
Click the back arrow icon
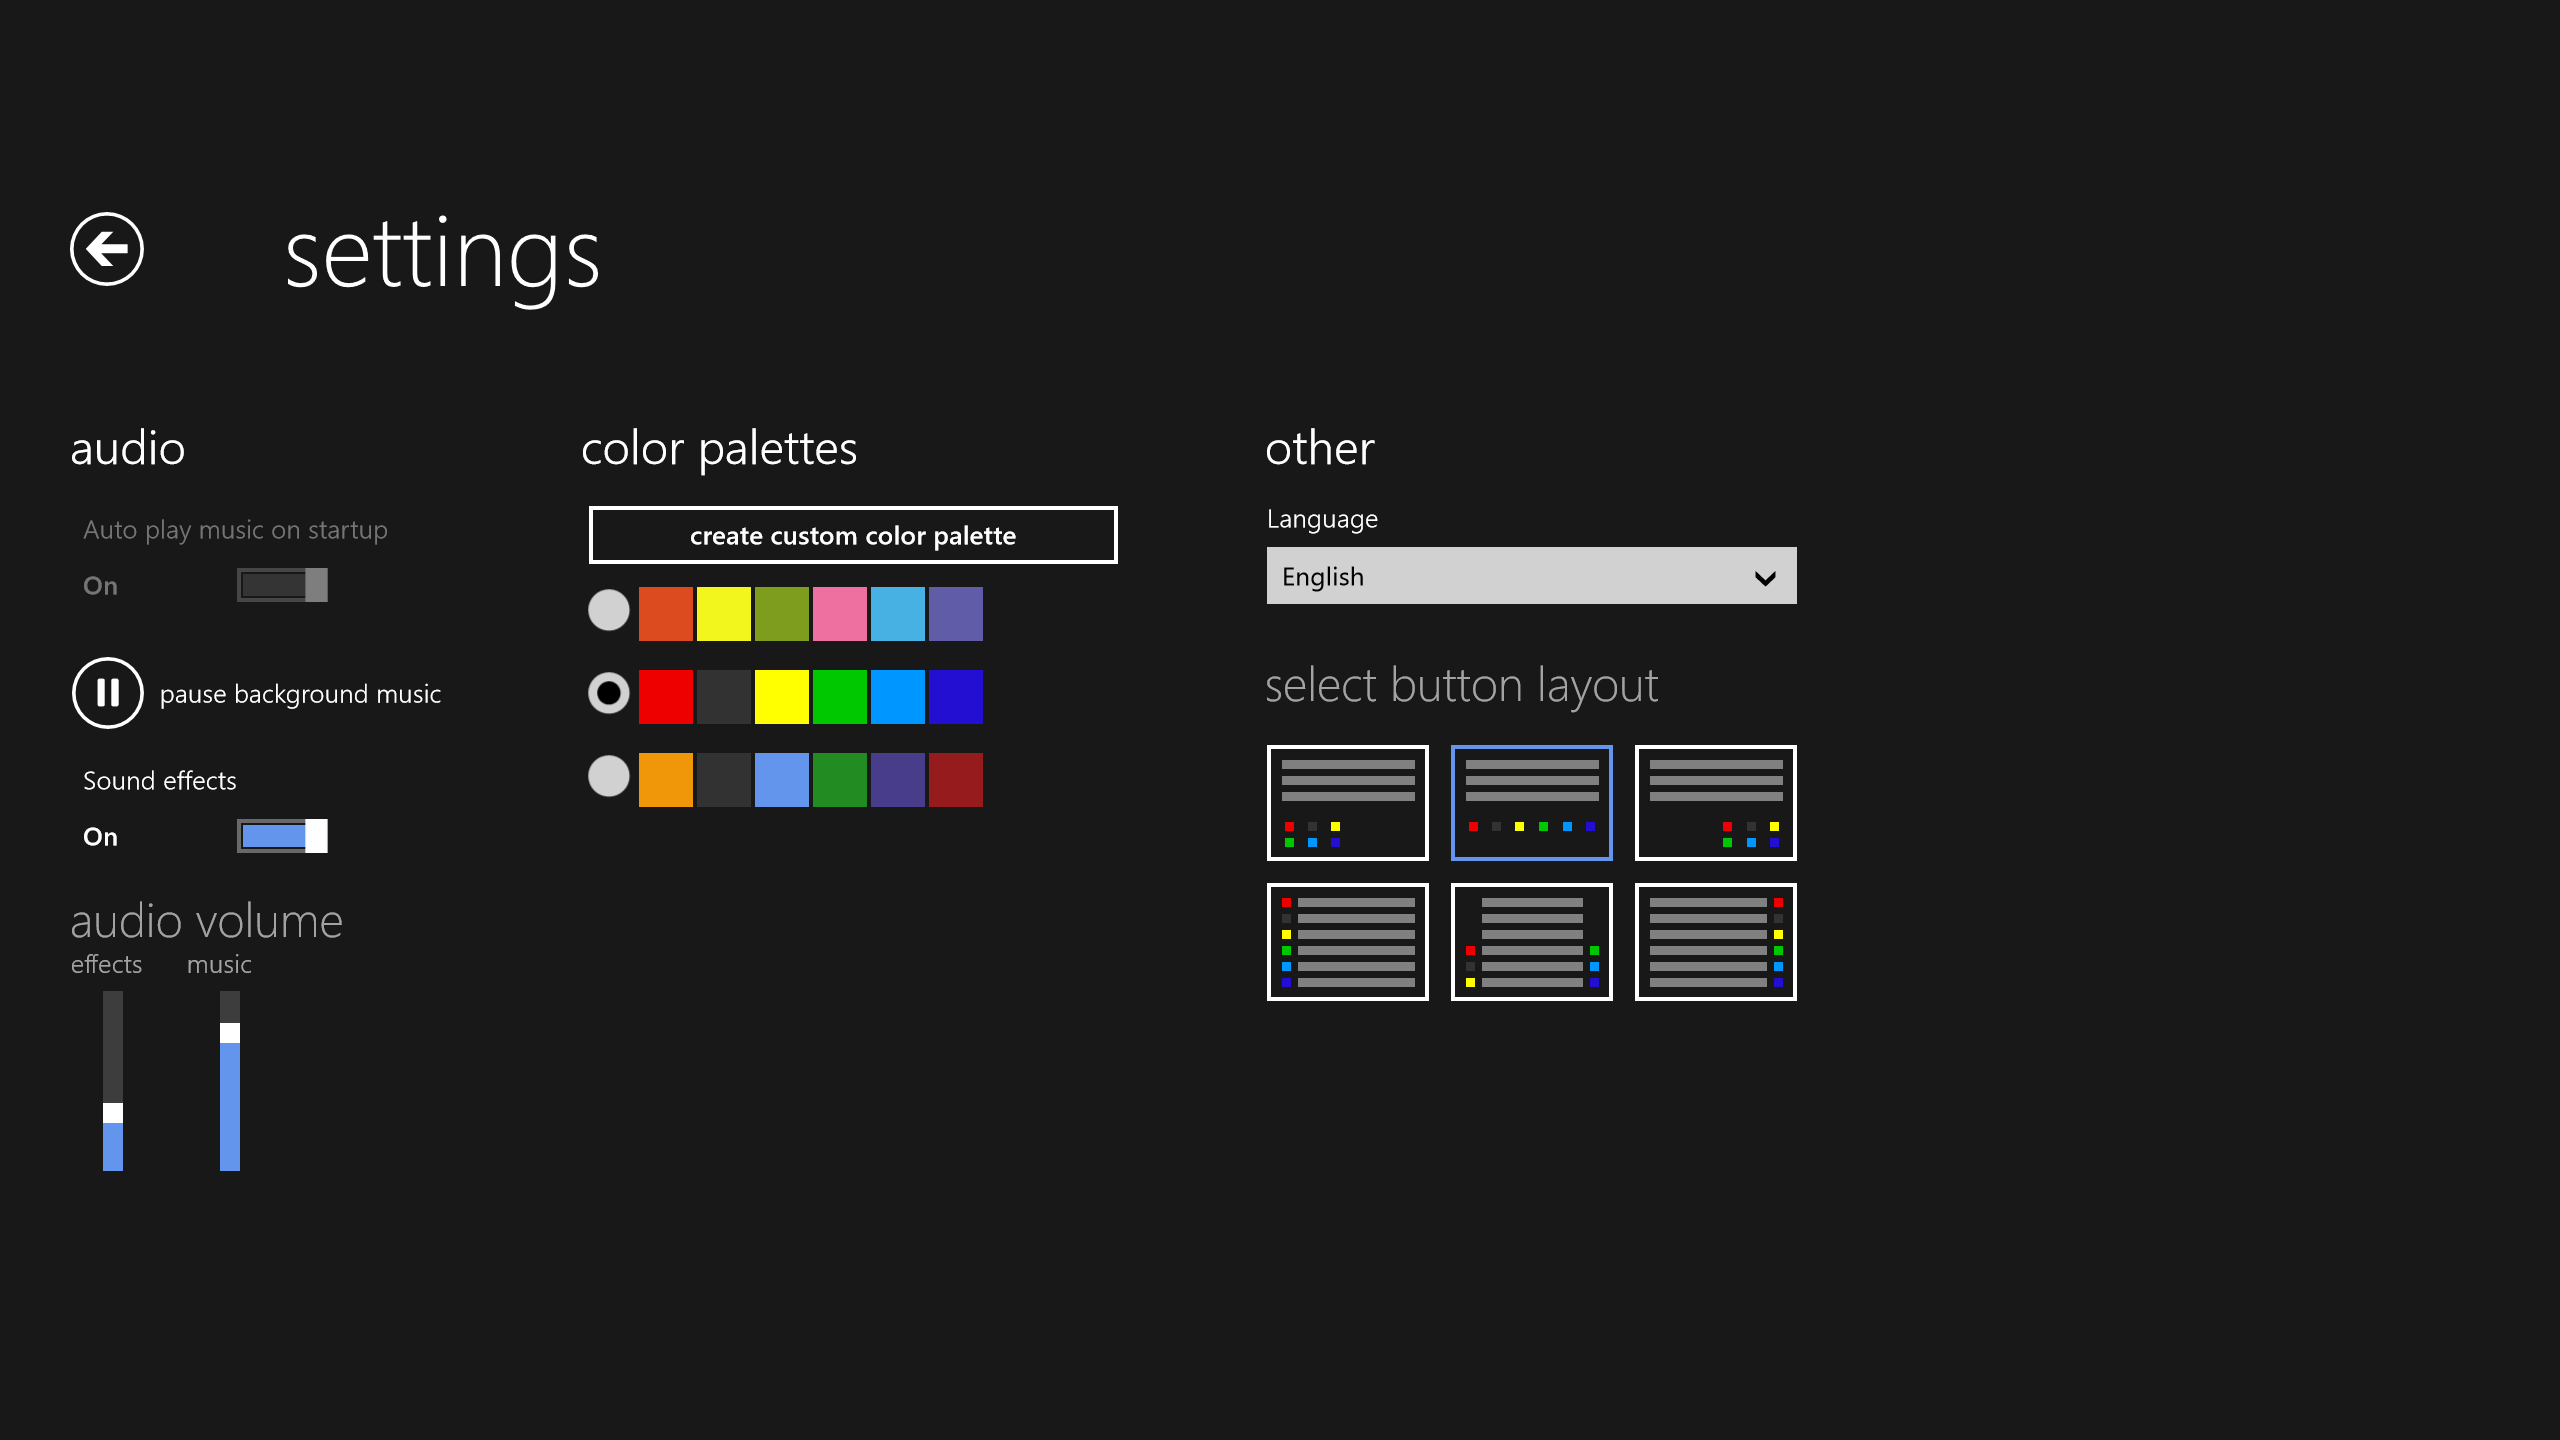coord(107,249)
